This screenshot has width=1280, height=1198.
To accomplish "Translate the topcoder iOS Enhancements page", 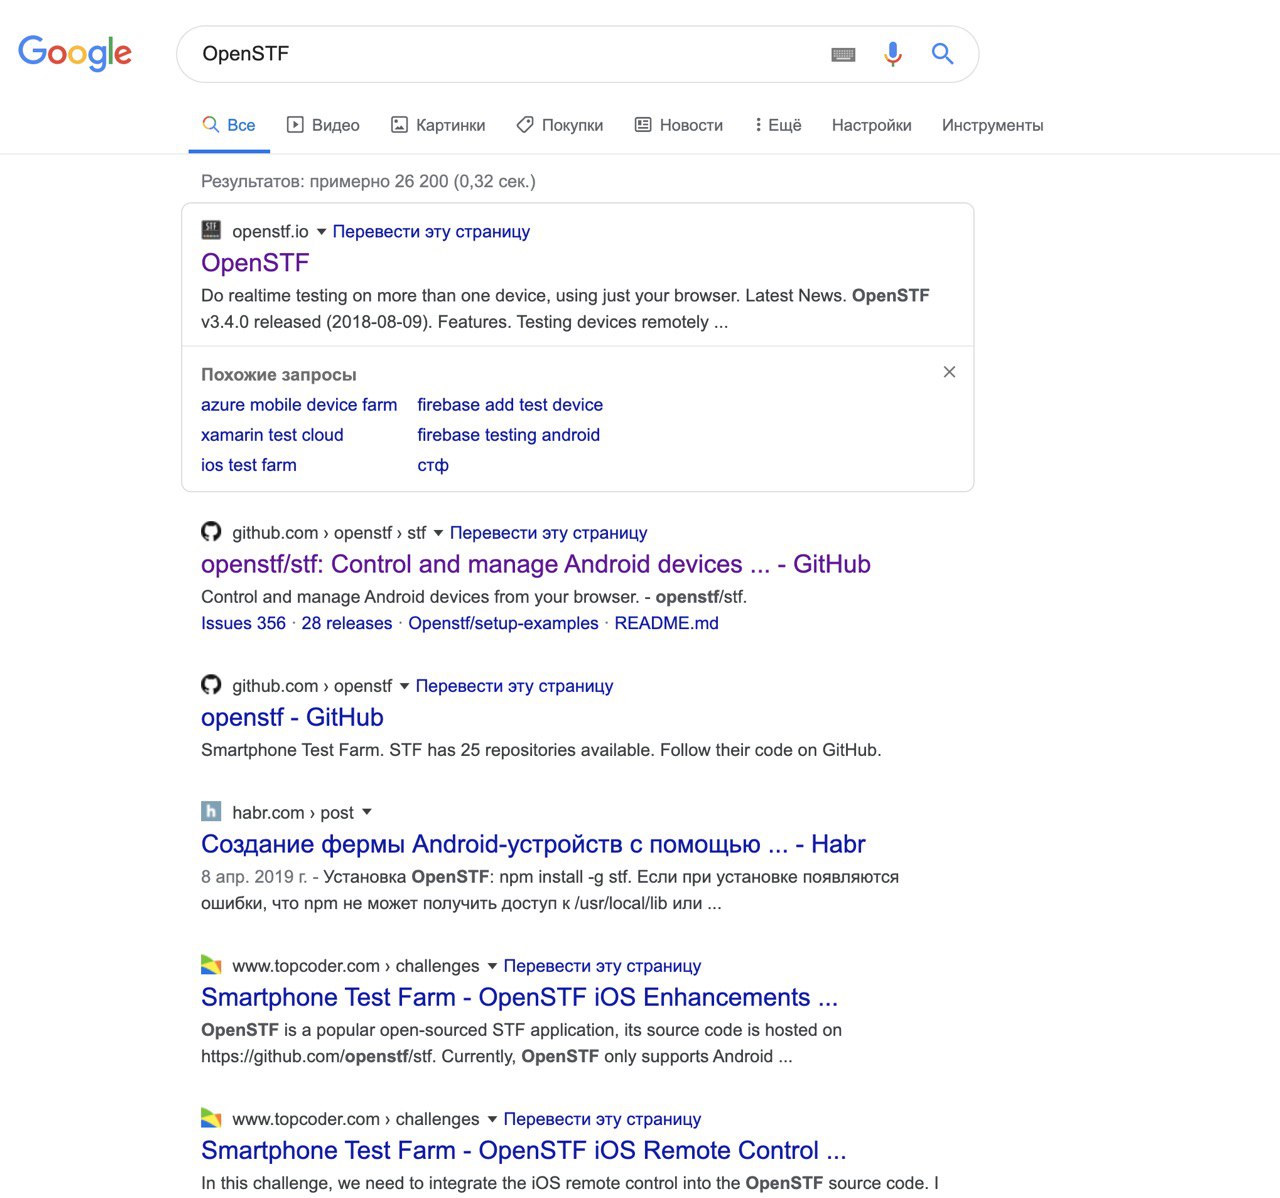I will (602, 966).
